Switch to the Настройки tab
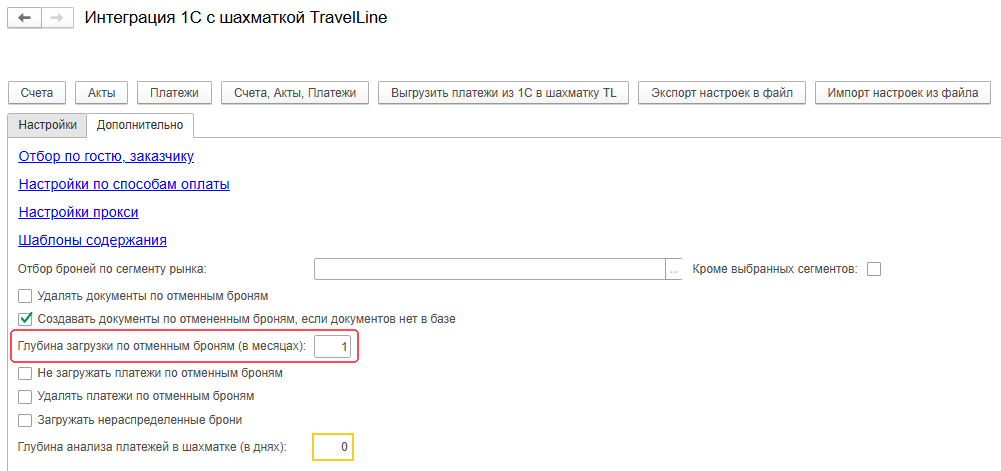The width and height of the screenshot is (1001, 471). point(47,125)
